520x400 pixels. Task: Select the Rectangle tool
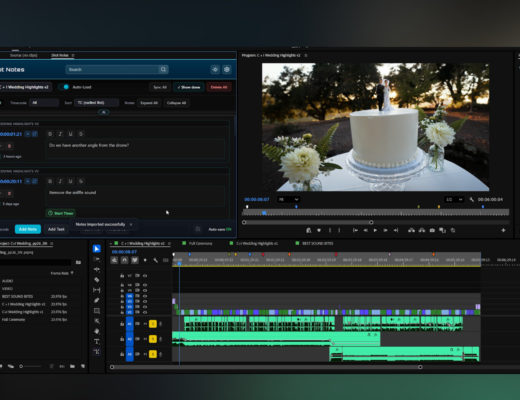pyautogui.click(x=97, y=311)
